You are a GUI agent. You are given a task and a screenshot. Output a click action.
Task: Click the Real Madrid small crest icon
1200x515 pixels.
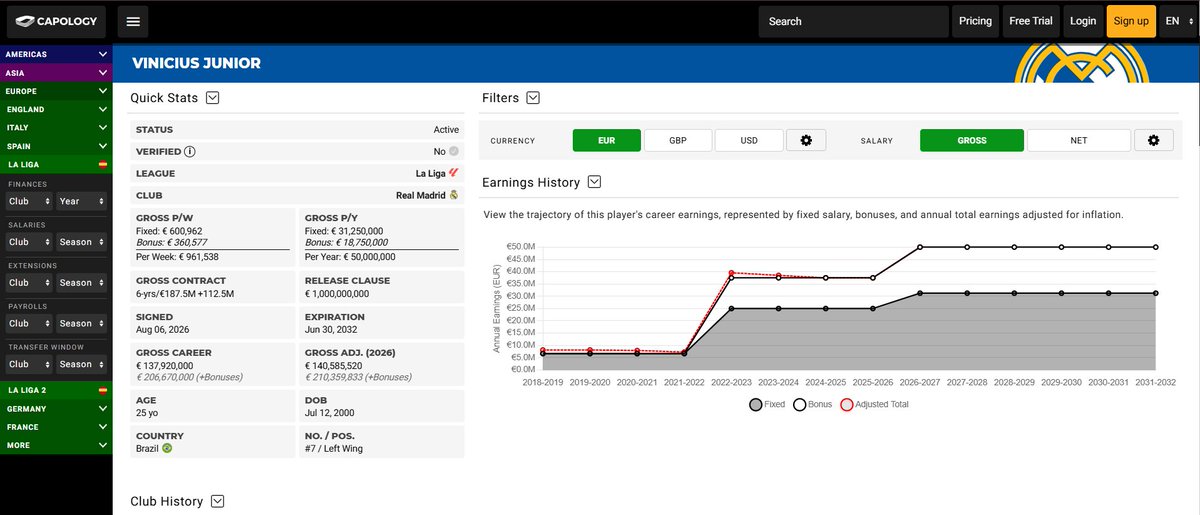[454, 195]
